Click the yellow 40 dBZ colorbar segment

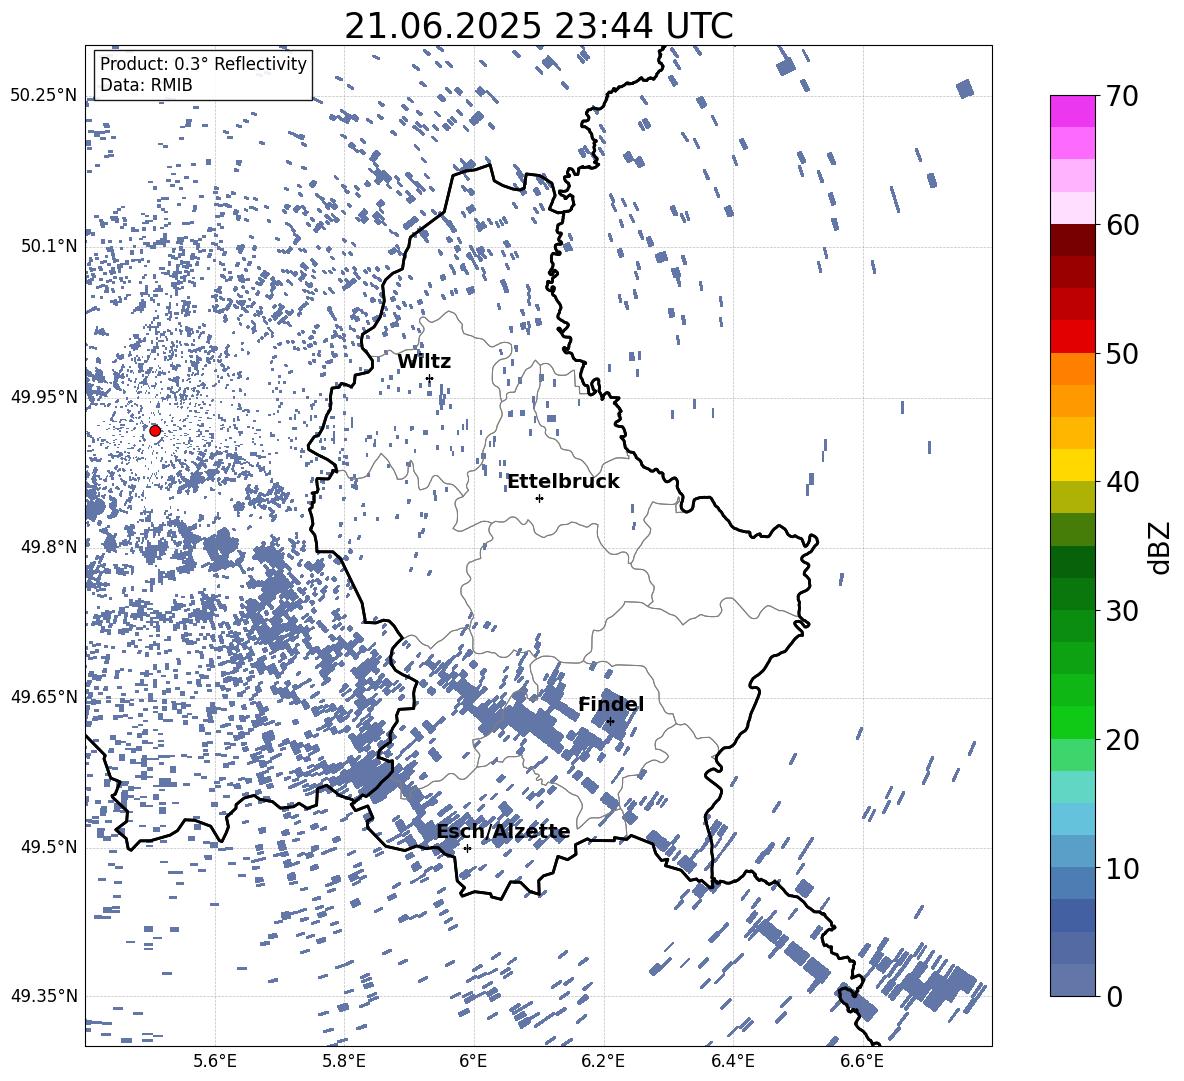coord(1072,465)
